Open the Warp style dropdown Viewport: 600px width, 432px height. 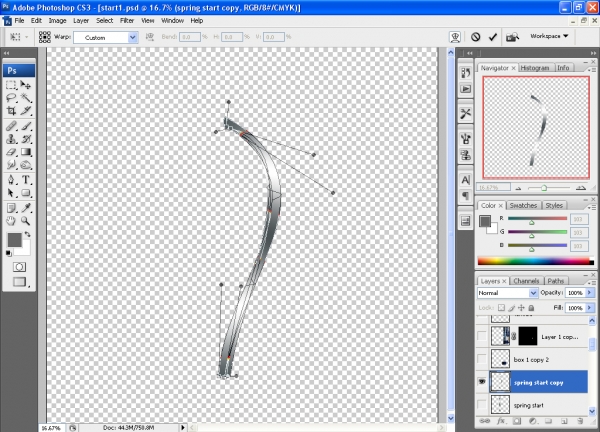[132, 37]
